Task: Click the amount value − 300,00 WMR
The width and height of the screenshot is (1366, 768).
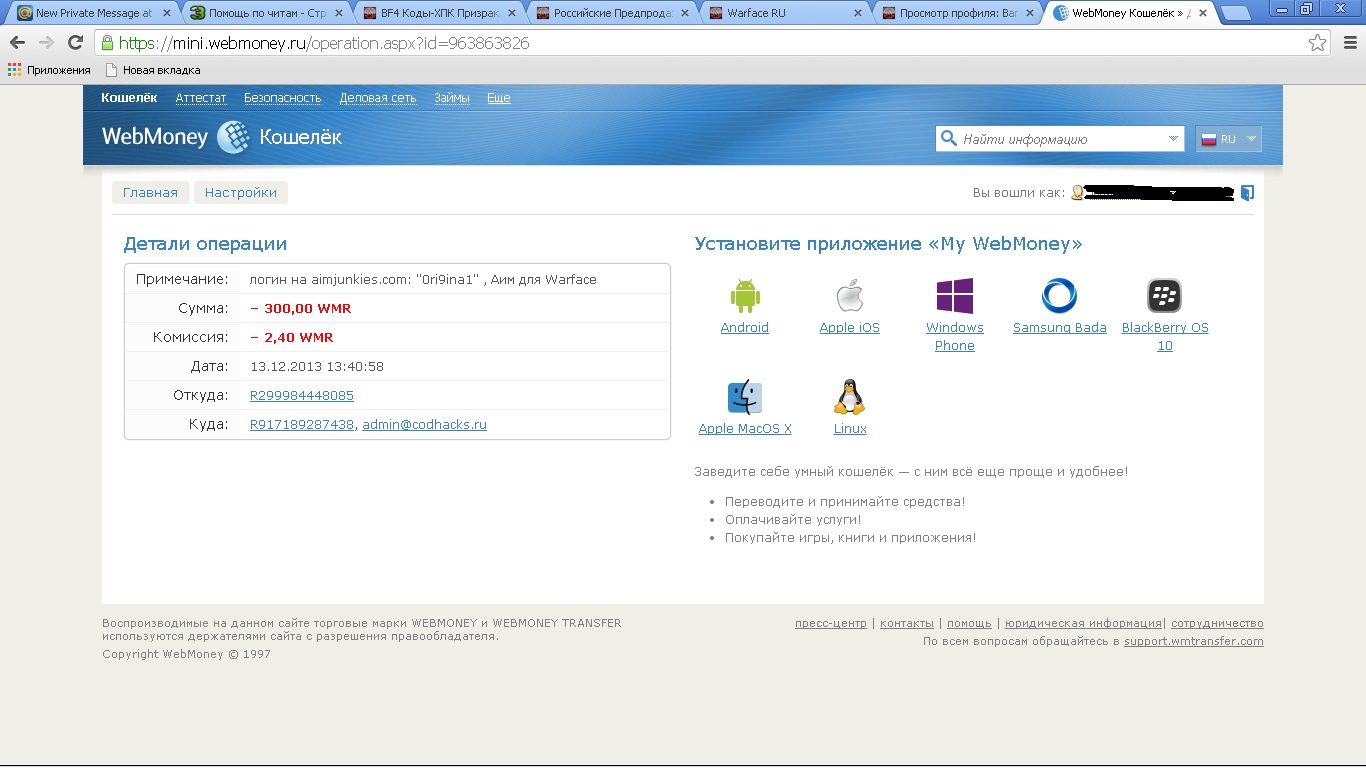Action: point(300,308)
